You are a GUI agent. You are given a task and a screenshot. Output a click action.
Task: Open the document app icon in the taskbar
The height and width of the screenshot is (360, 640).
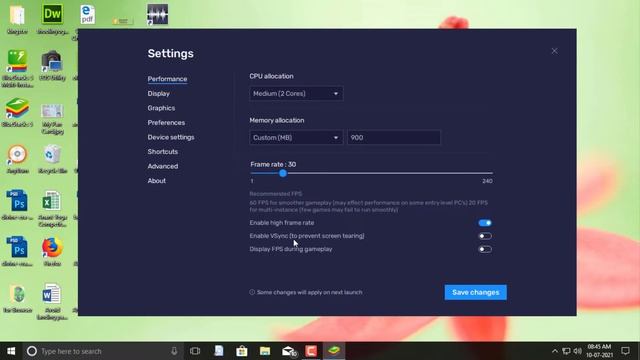[x=219, y=351]
